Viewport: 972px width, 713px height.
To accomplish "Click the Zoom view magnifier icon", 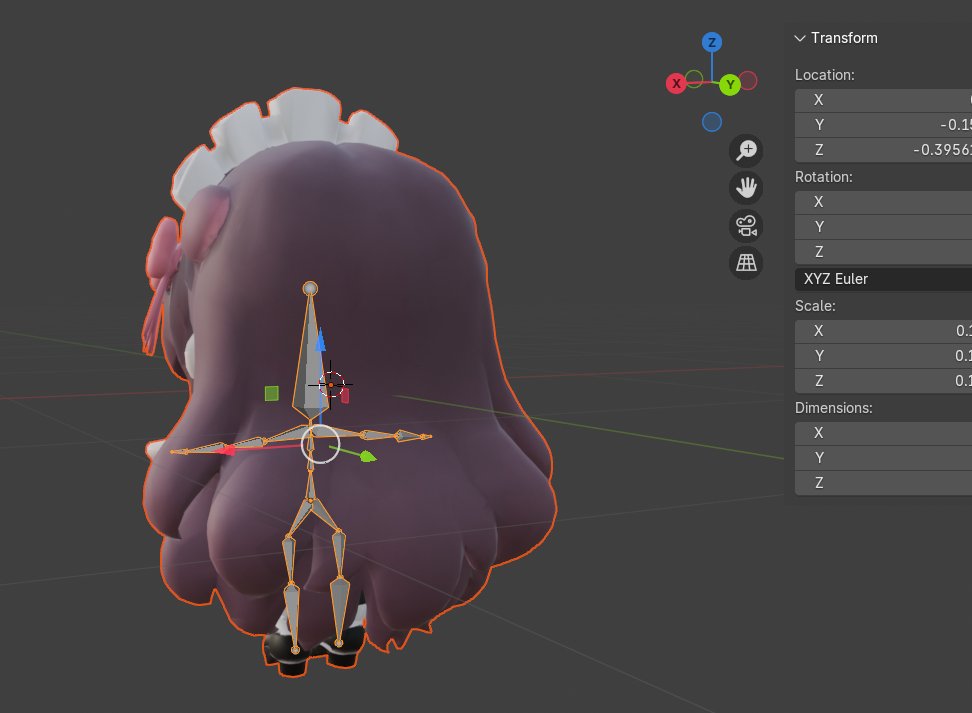I will [746, 151].
